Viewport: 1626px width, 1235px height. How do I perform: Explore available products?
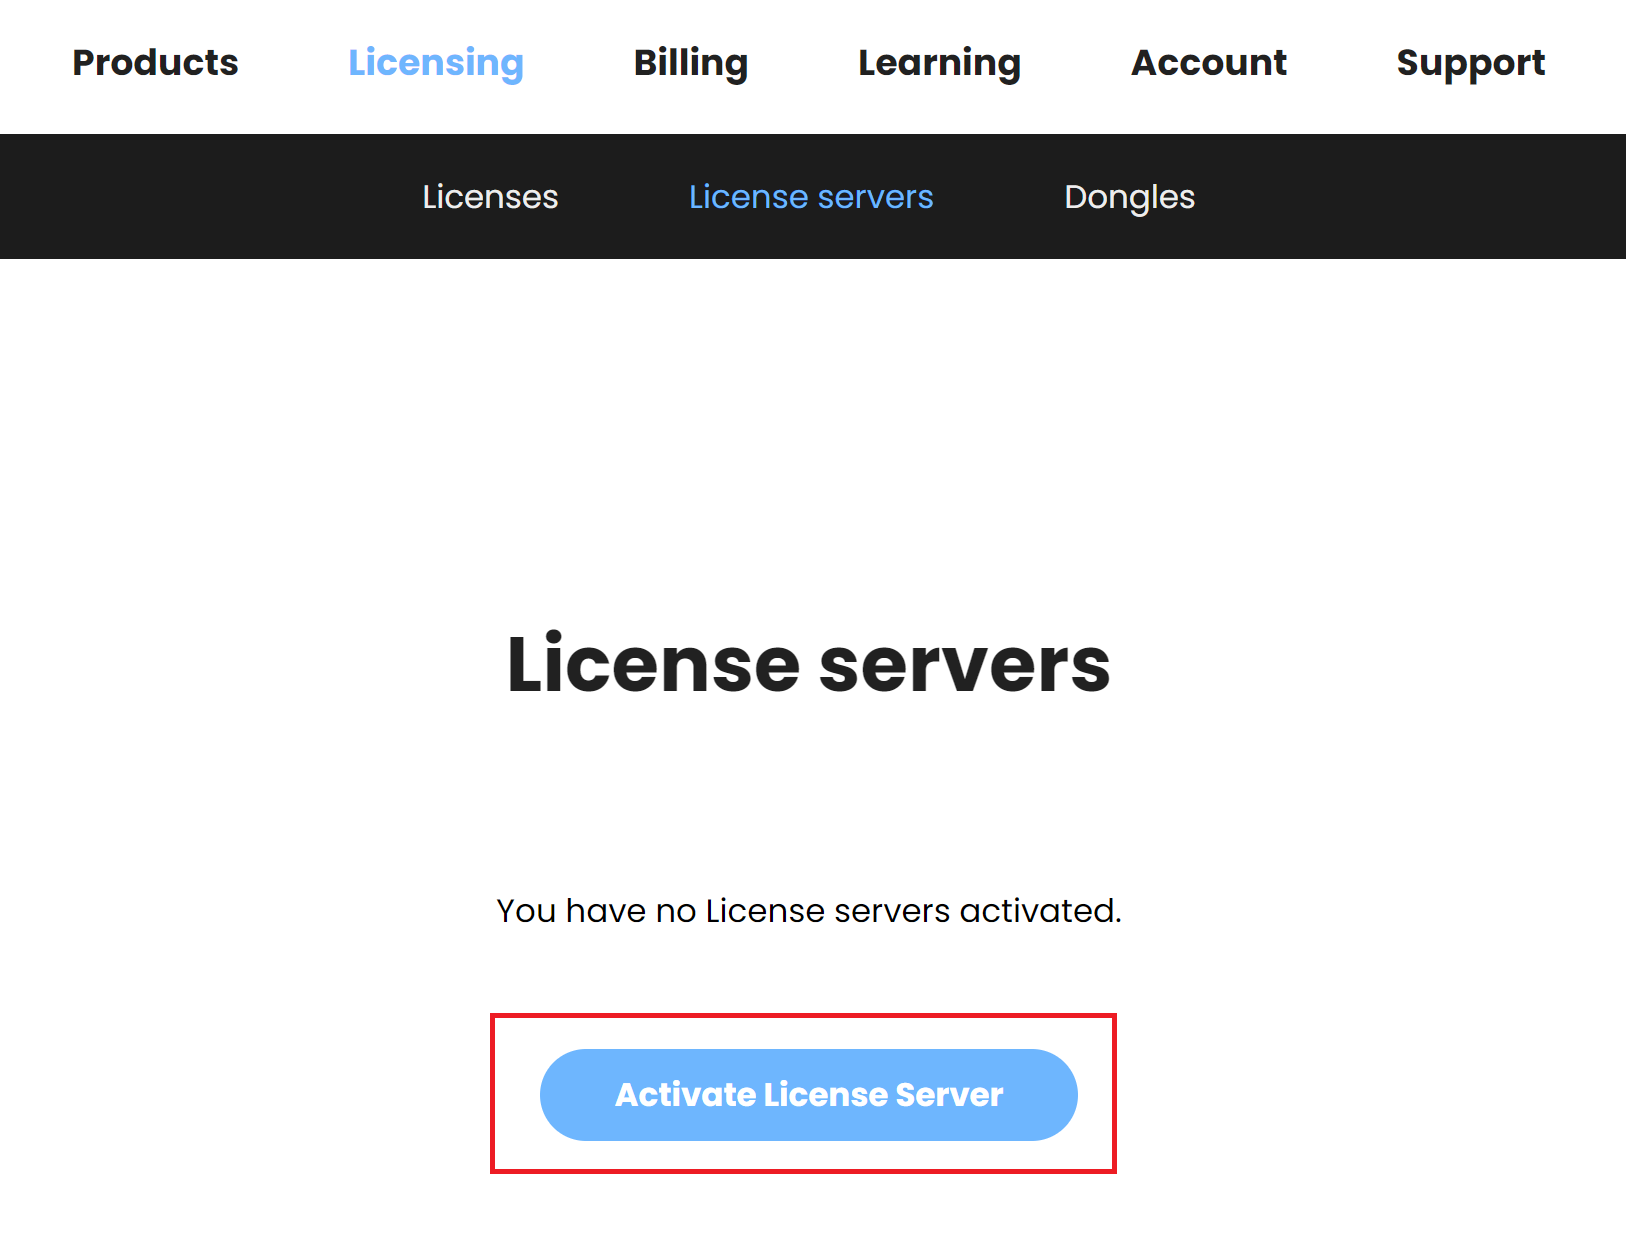click(x=155, y=63)
